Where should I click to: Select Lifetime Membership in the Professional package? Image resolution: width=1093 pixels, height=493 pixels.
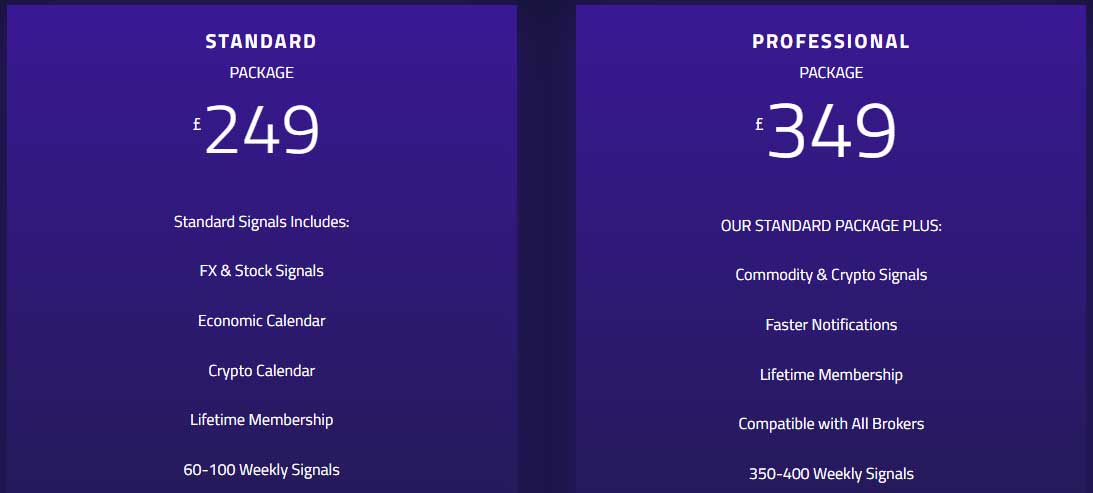click(x=831, y=375)
